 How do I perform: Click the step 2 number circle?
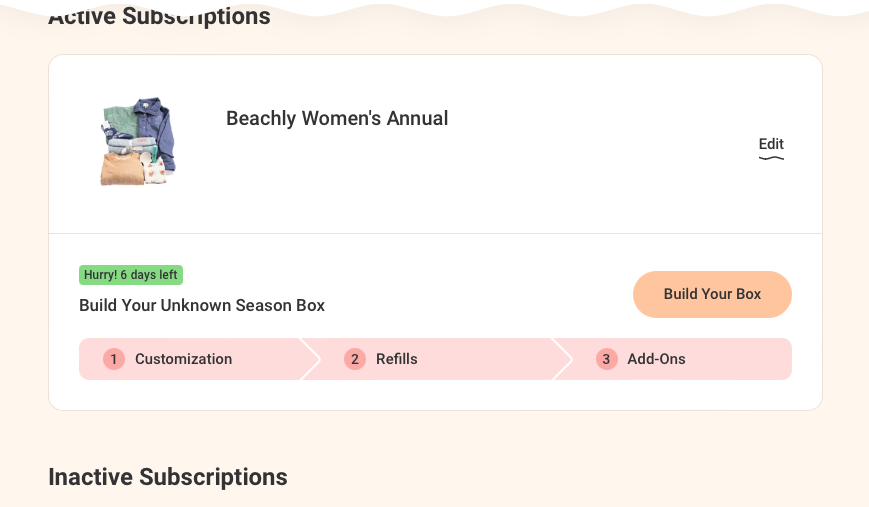pos(355,359)
